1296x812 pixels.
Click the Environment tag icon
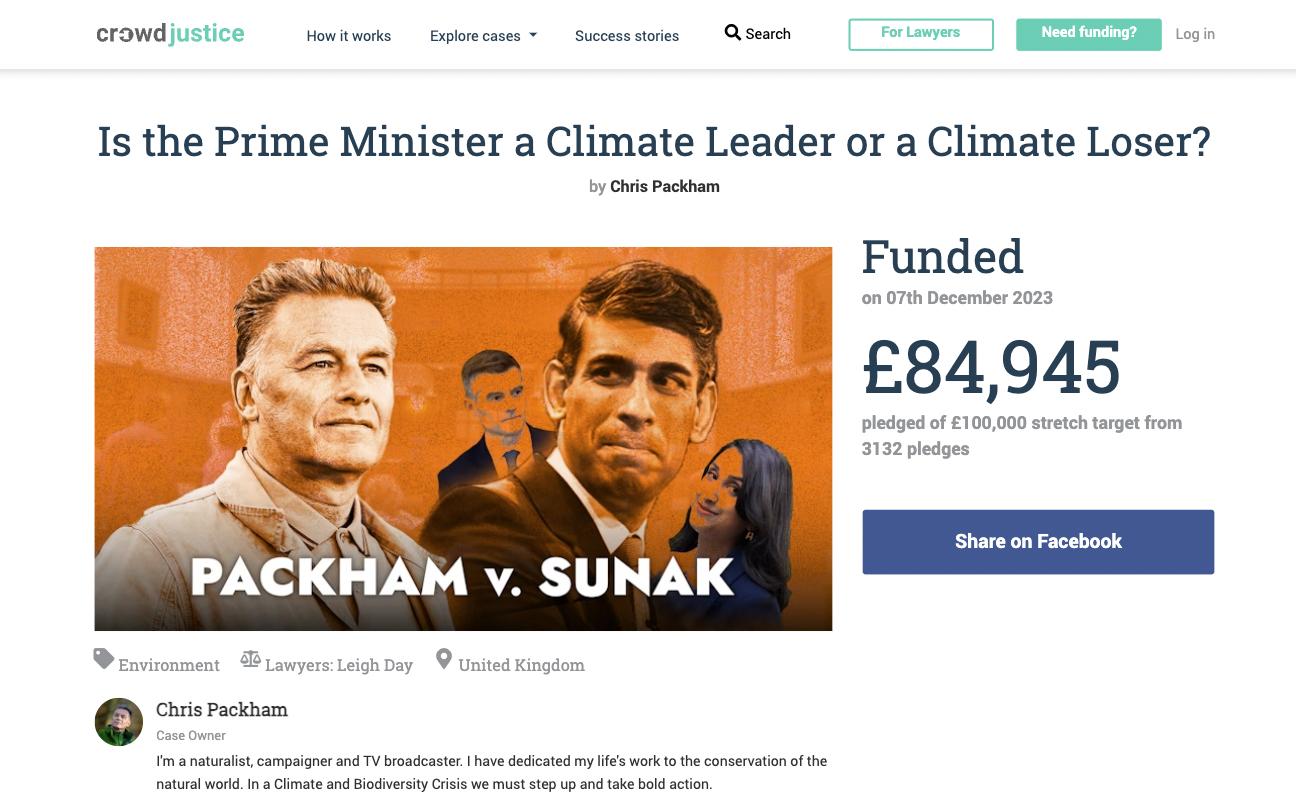click(x=104, y=659)
